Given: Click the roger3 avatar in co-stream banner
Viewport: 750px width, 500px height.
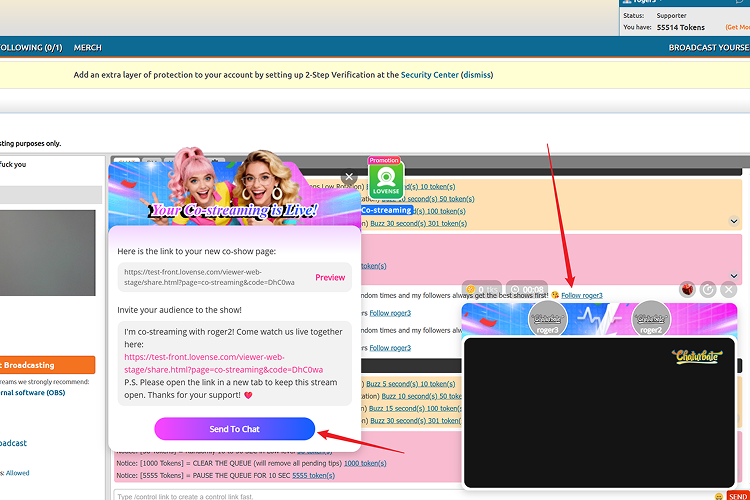Looking at the screenshot, I should click(x=547, y=318).
